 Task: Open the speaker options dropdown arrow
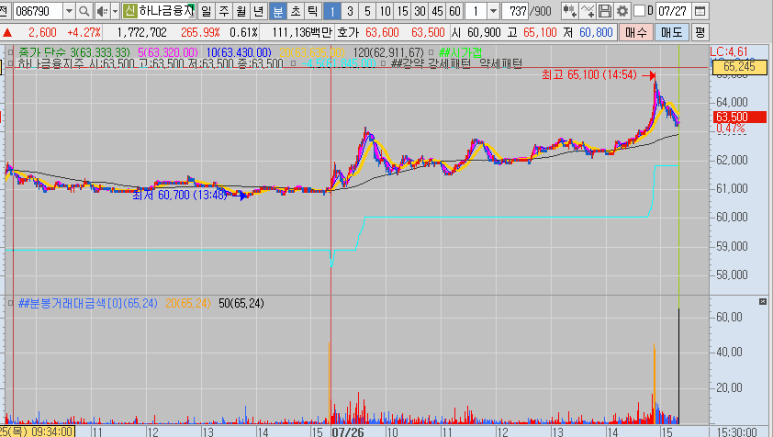tap(115, 11)
